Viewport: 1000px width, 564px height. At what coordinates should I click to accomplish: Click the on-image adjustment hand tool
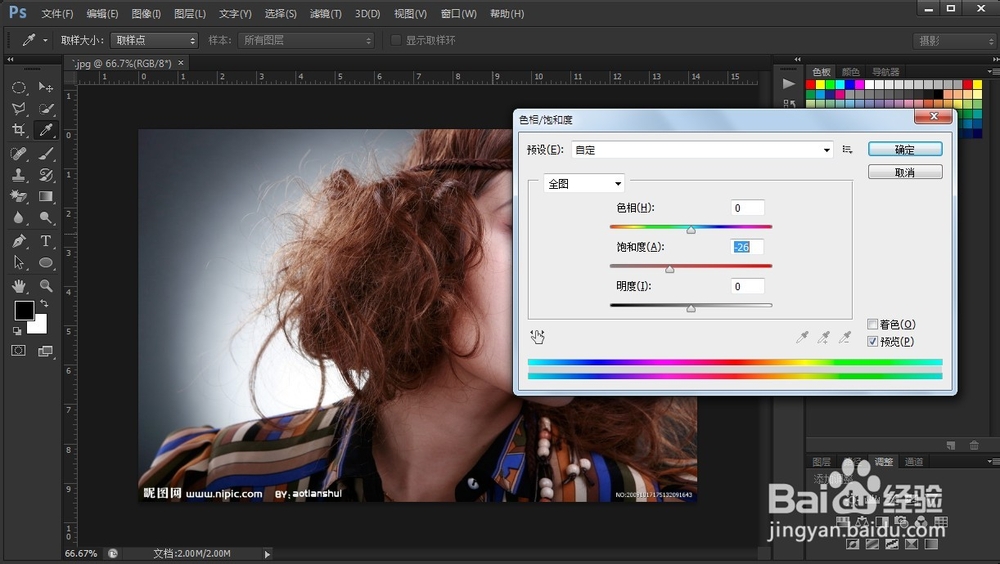pos(537,337)
